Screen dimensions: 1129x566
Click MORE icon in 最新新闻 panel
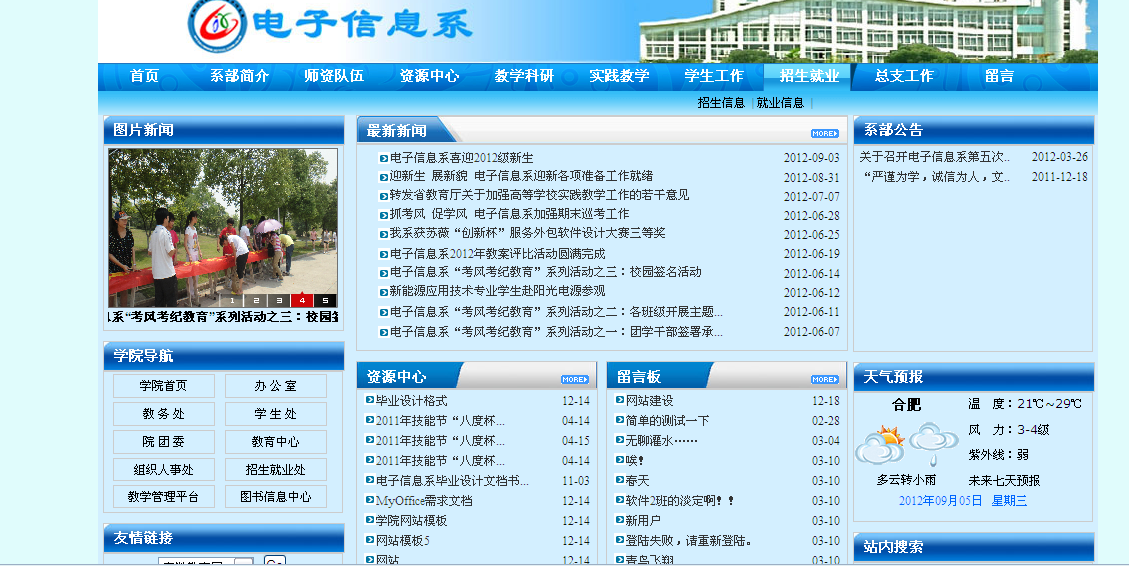point(824,133)
